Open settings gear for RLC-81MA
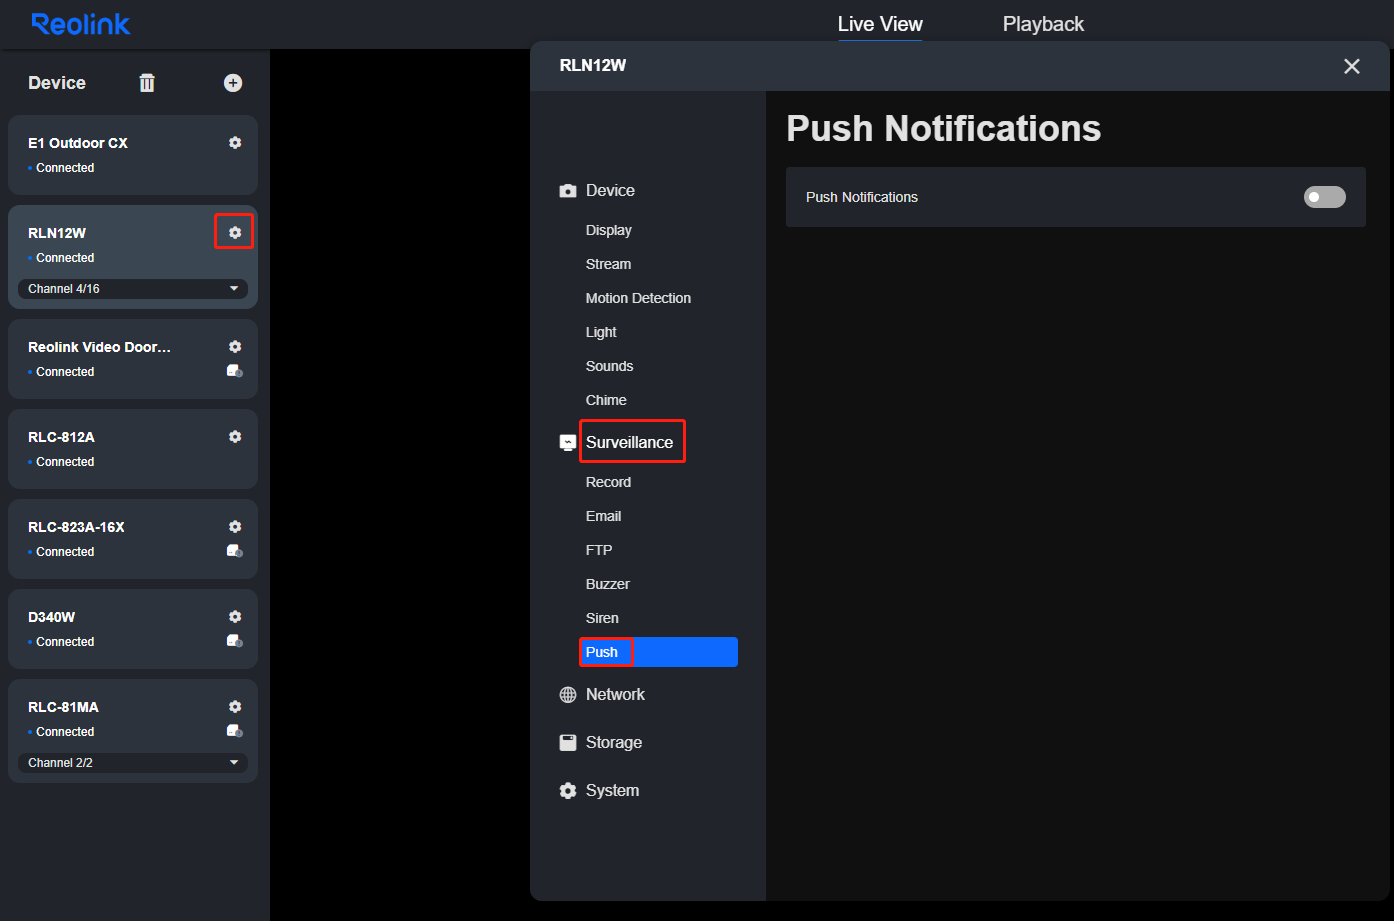This screenshot has height=921, width=1394. pos(235,707)
